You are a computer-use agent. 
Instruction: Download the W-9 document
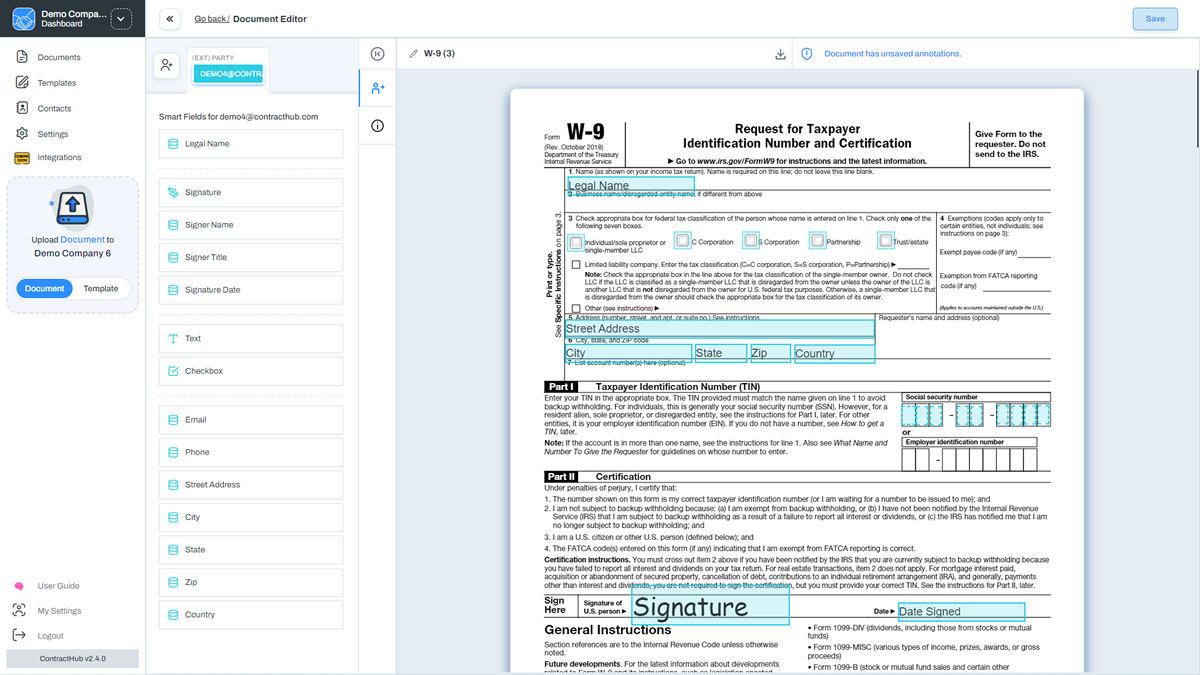pos(781,54)
